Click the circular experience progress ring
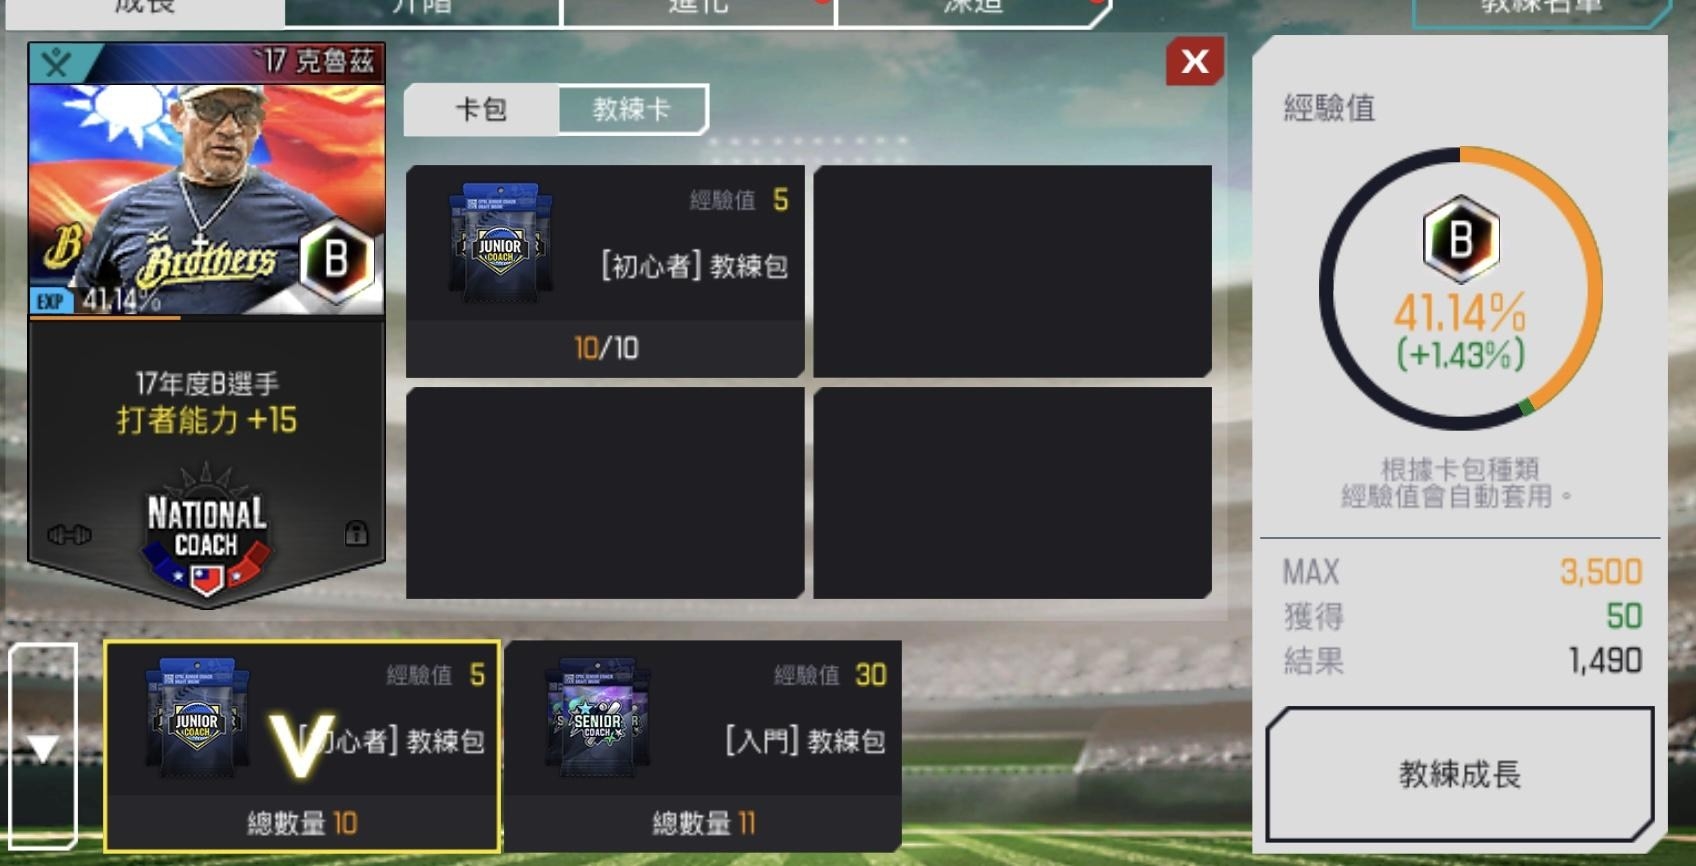The width and height of the screenshot is (1696, 866). [x=1461, y=290]
